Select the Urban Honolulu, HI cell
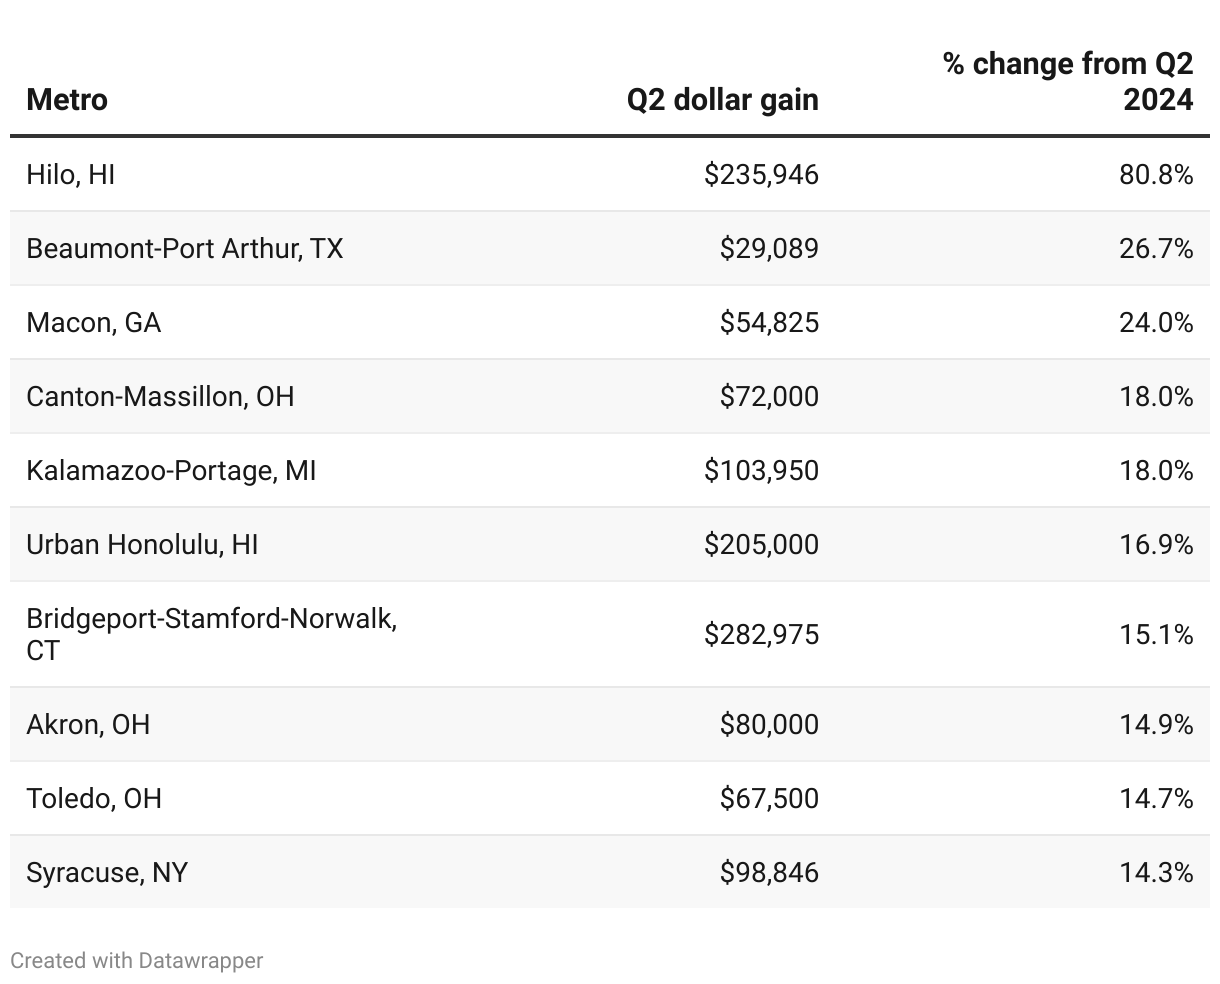 pos(142,545)
